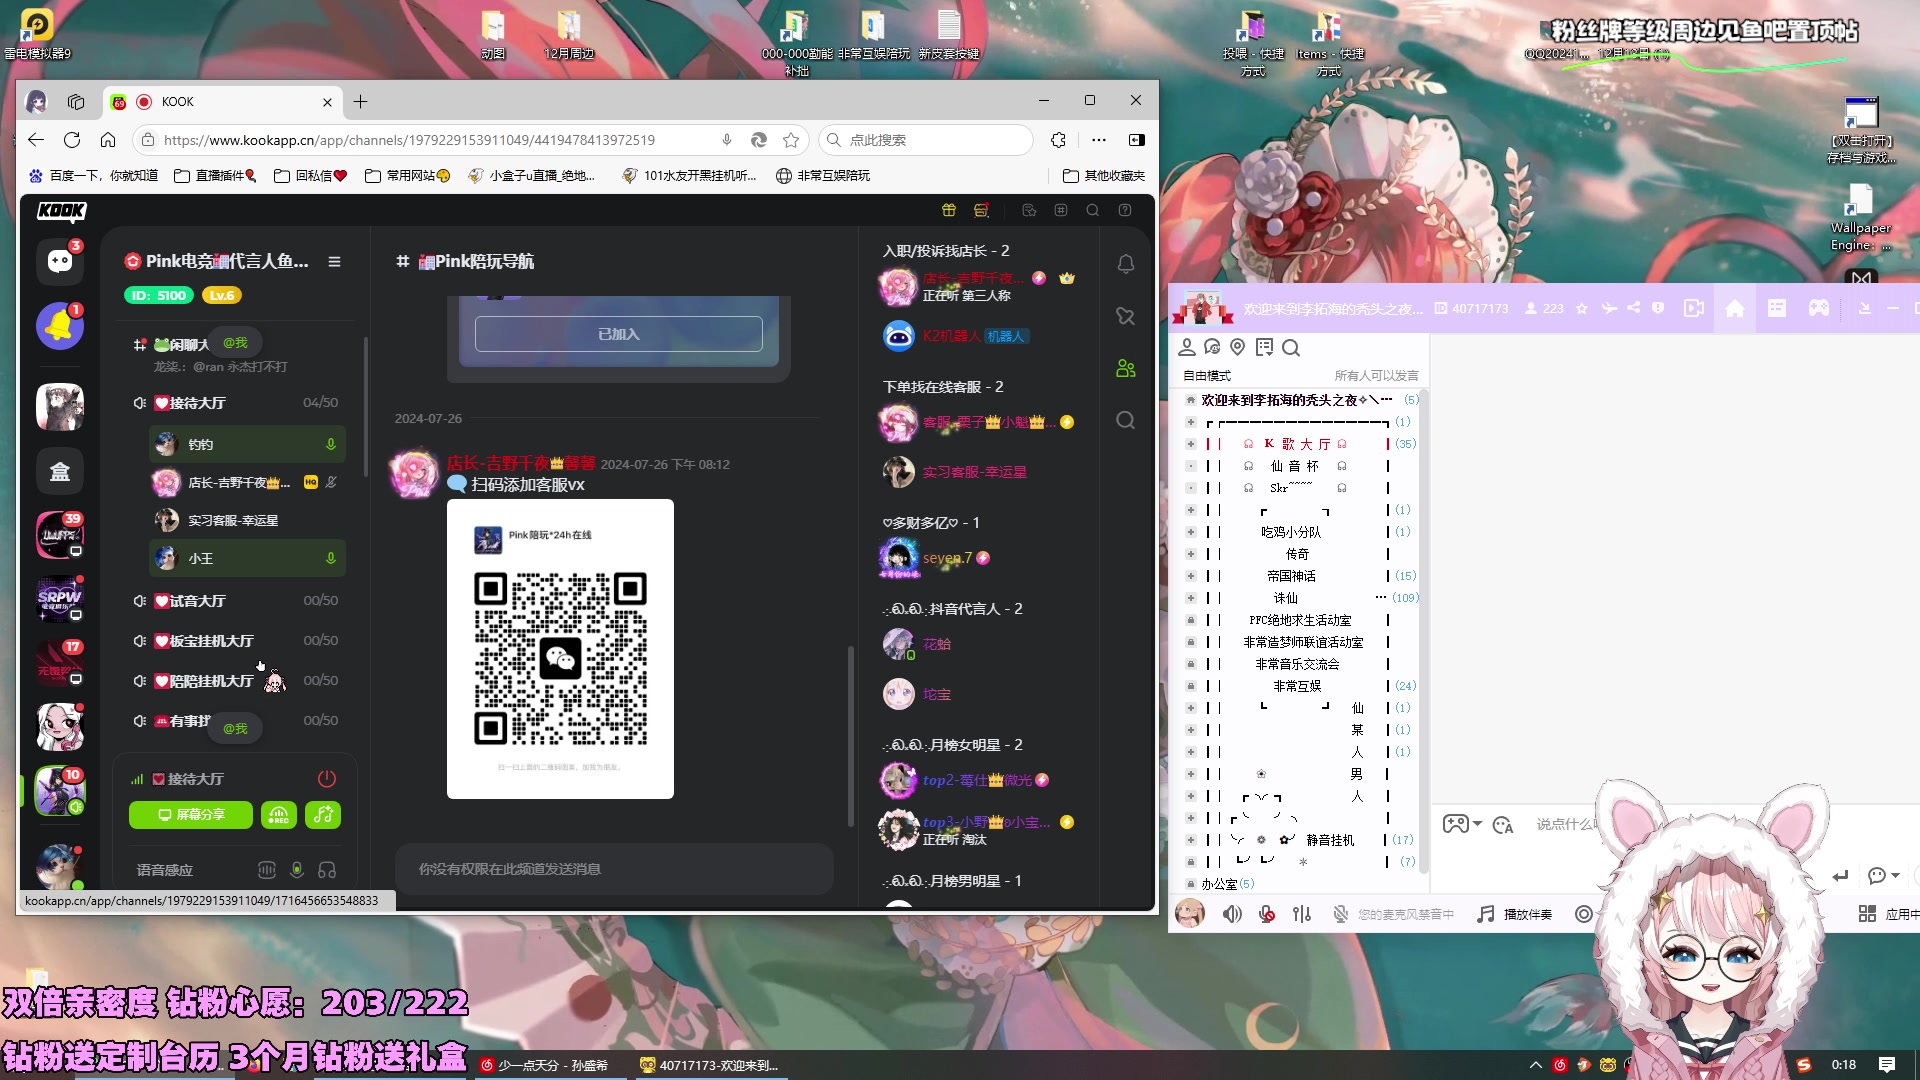
Task: Open the 其他收藏夹 bookmarks folder
Action: [1104, 176]
